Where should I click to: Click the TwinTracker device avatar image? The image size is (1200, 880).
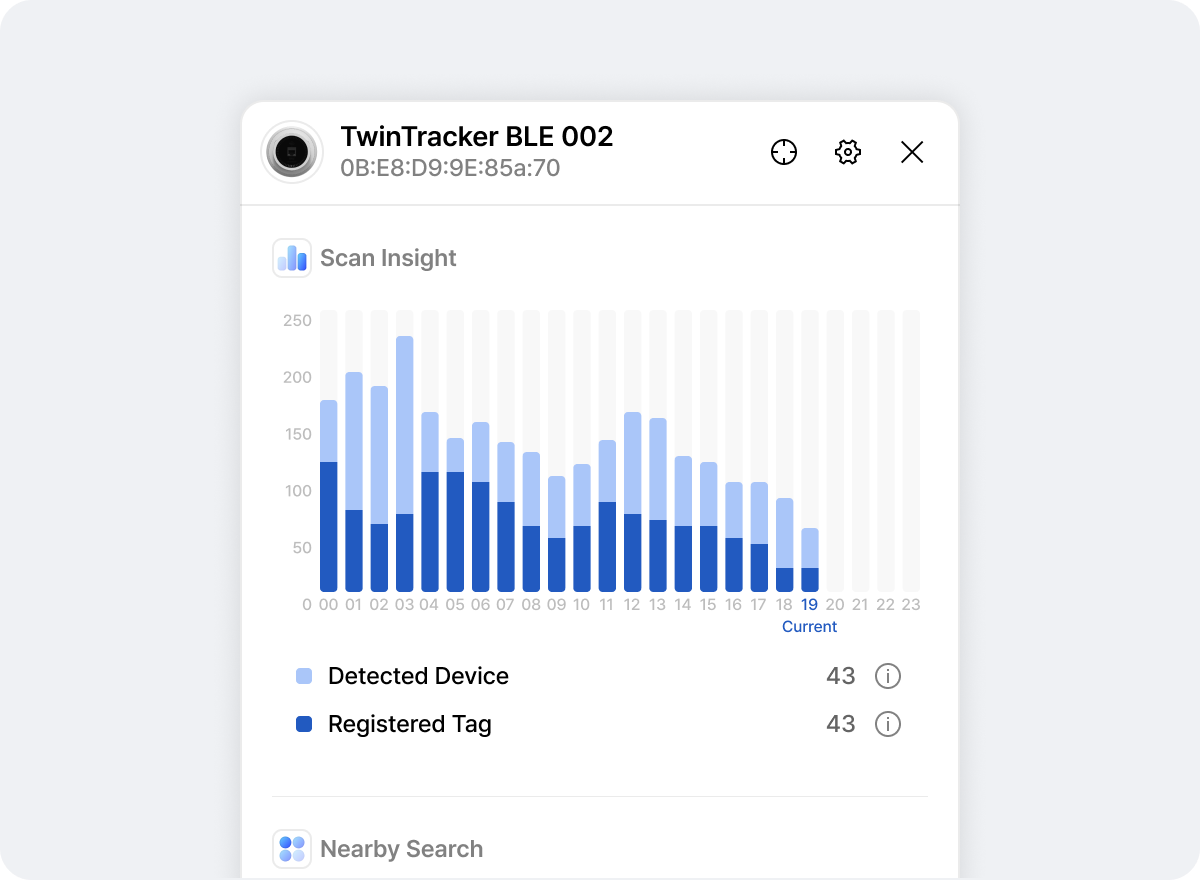(292, 152)
